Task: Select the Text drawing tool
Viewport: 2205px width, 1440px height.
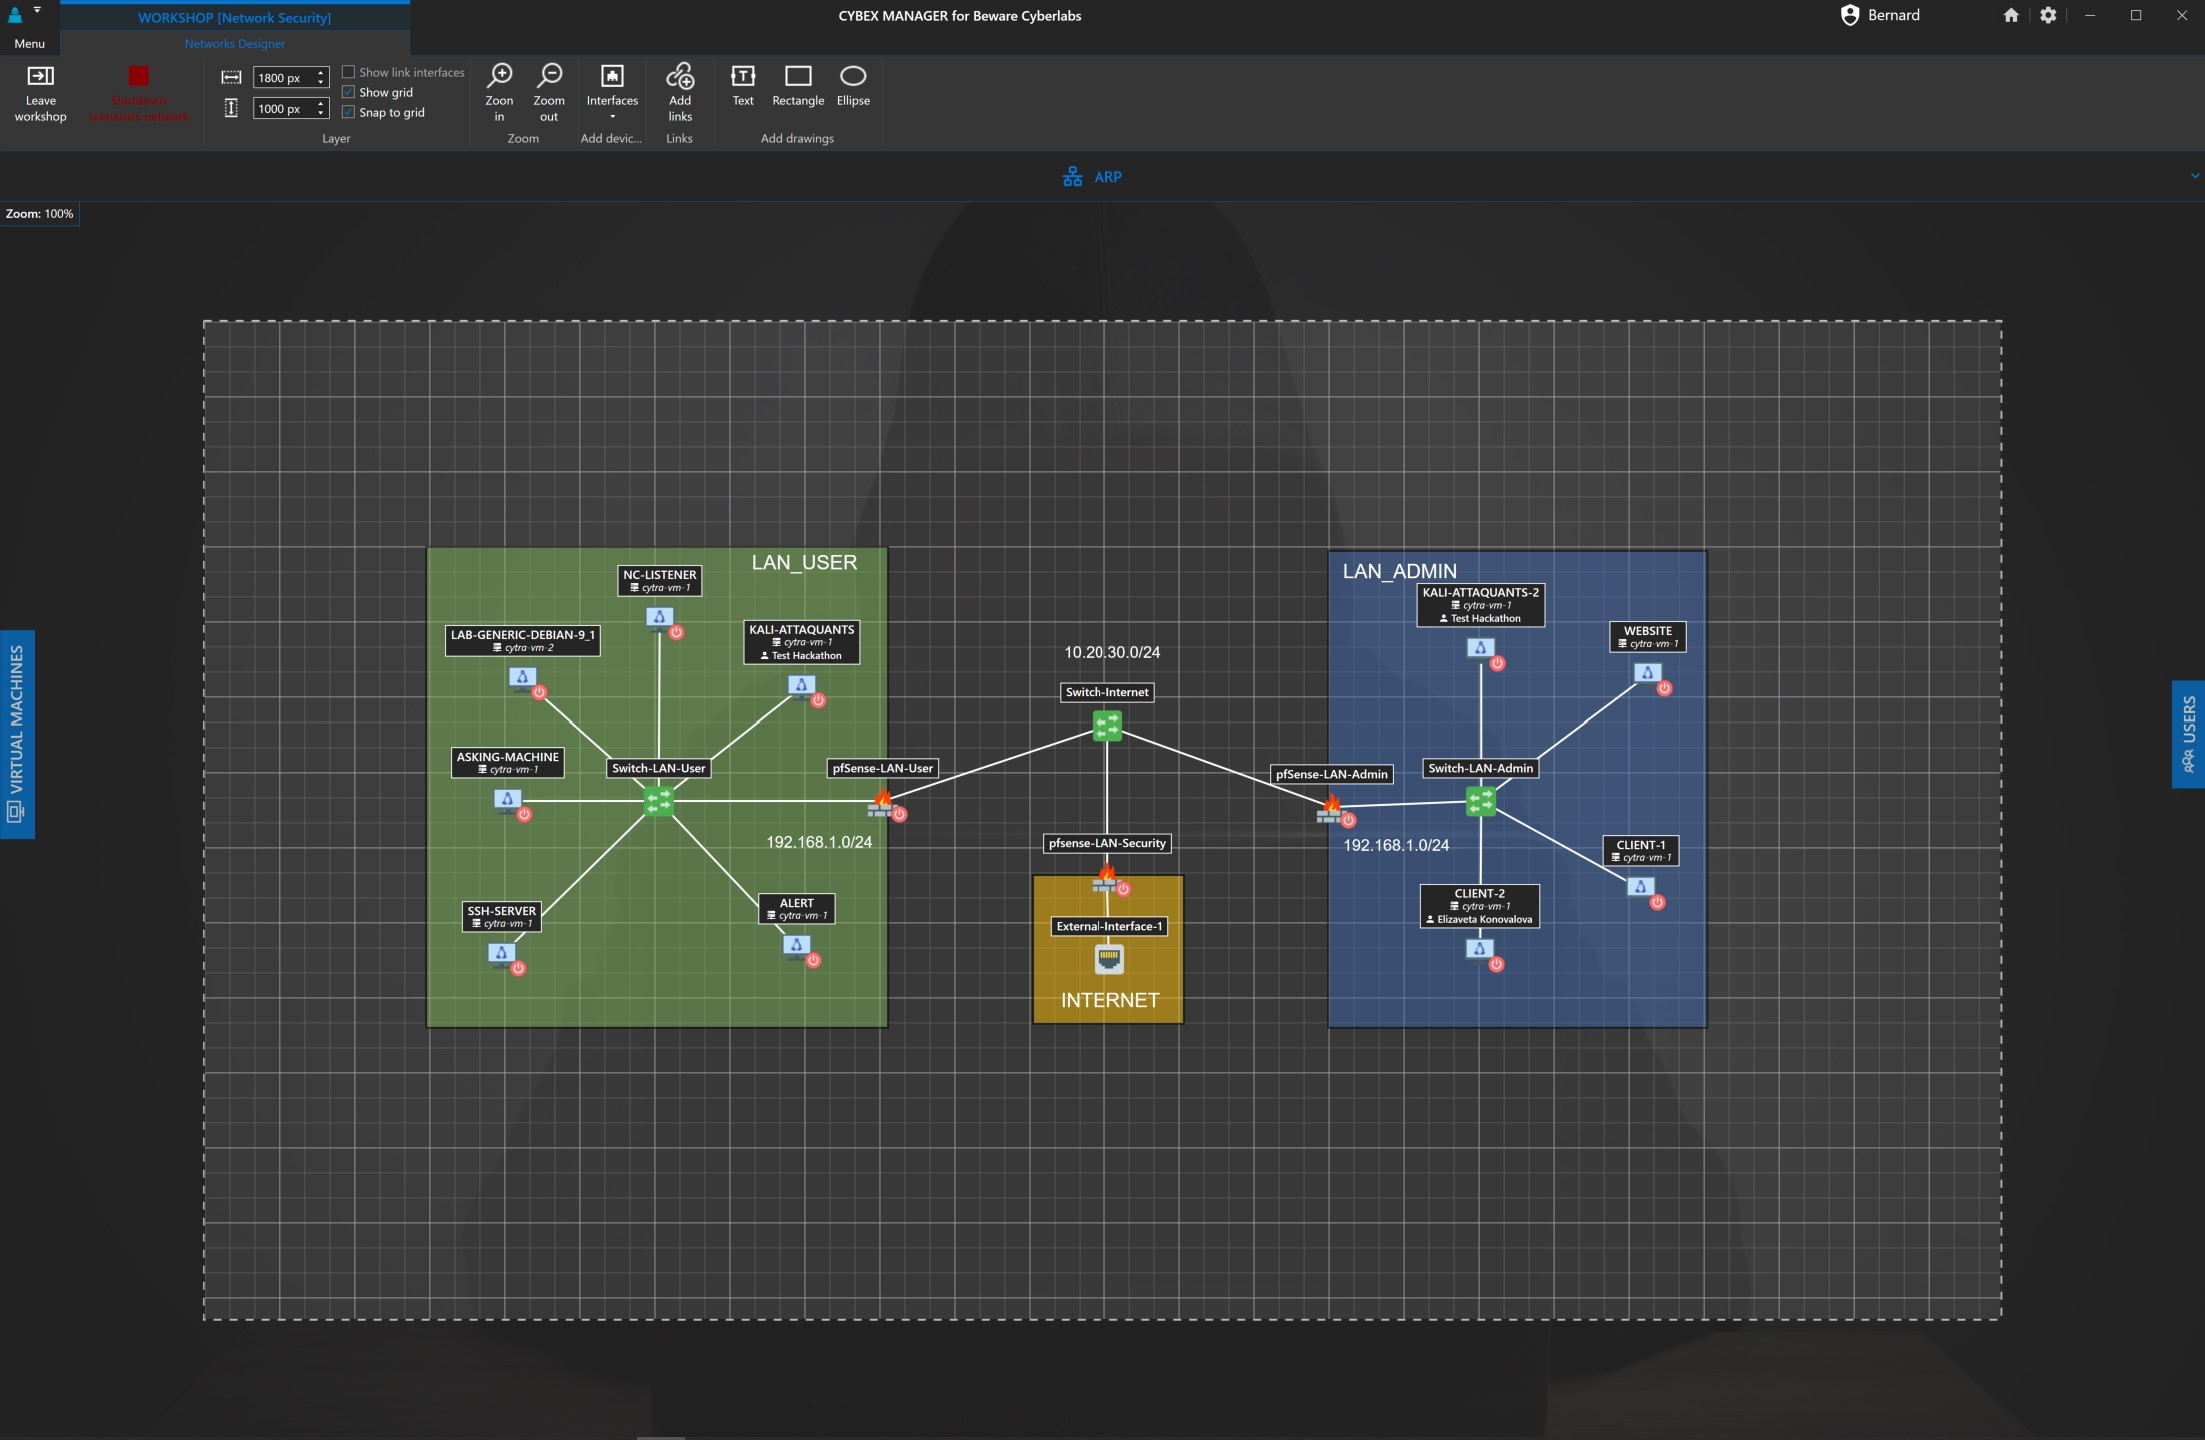Action: click(x=743, y=77)
